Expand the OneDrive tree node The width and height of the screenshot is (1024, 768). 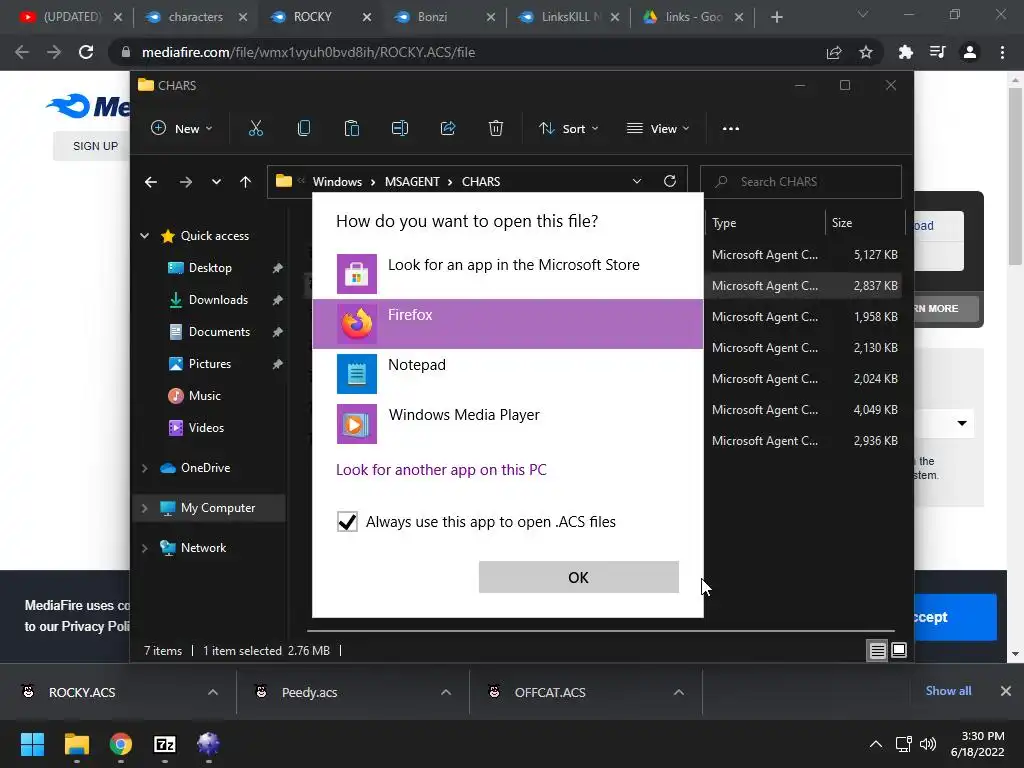(145, 468)
